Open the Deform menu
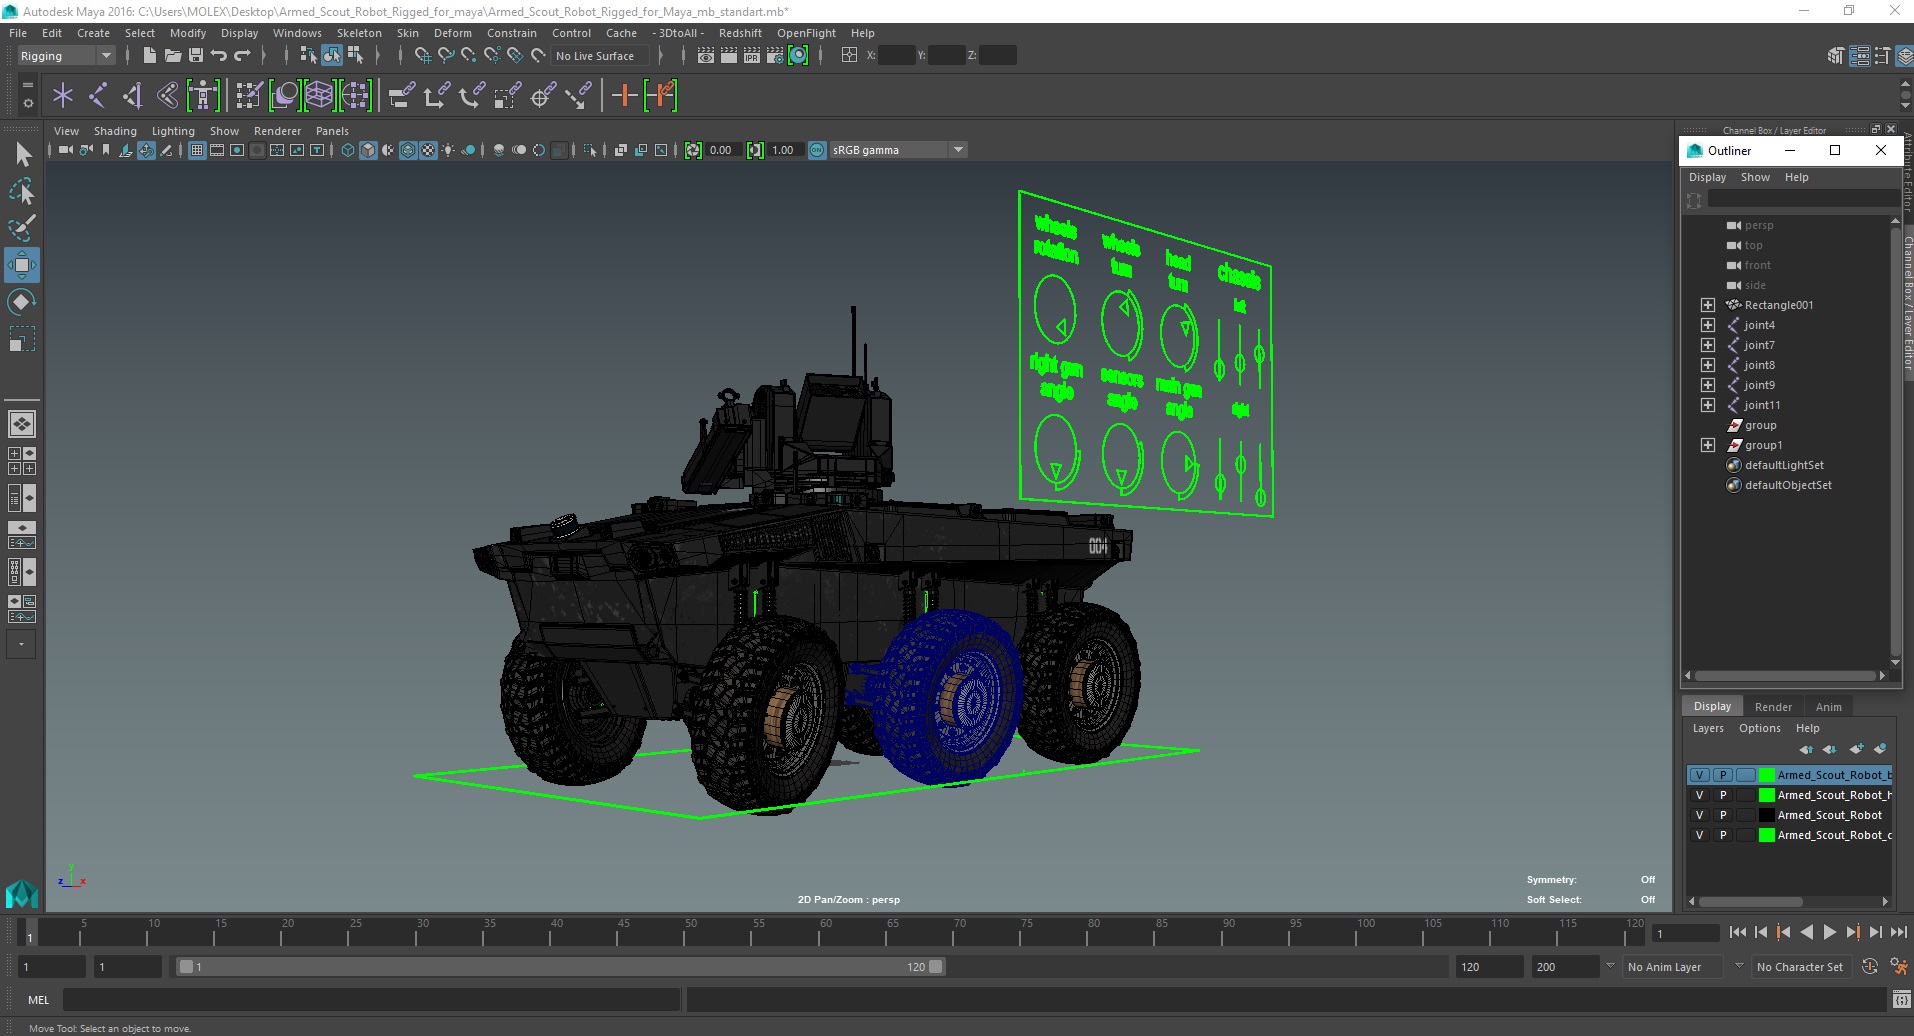 point(452,33)
